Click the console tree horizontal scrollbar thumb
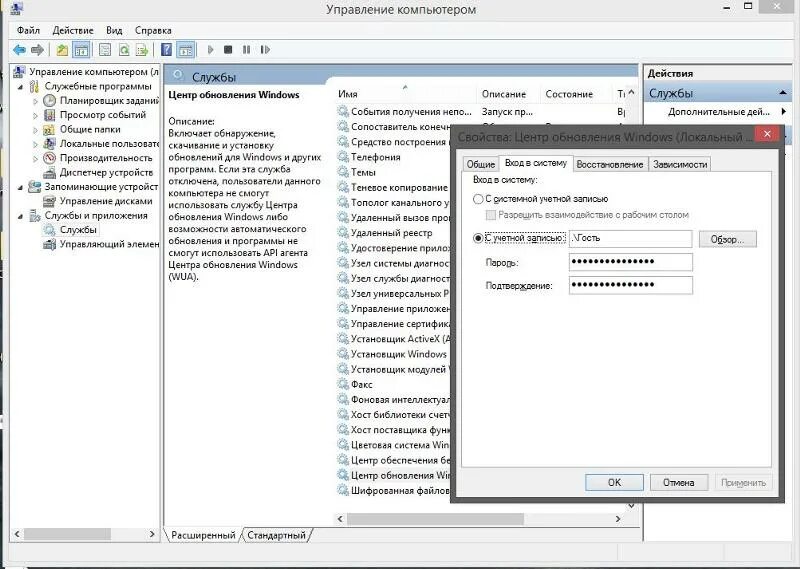The width and height of the screenshot is (800, 569). (x=67, y=534)
